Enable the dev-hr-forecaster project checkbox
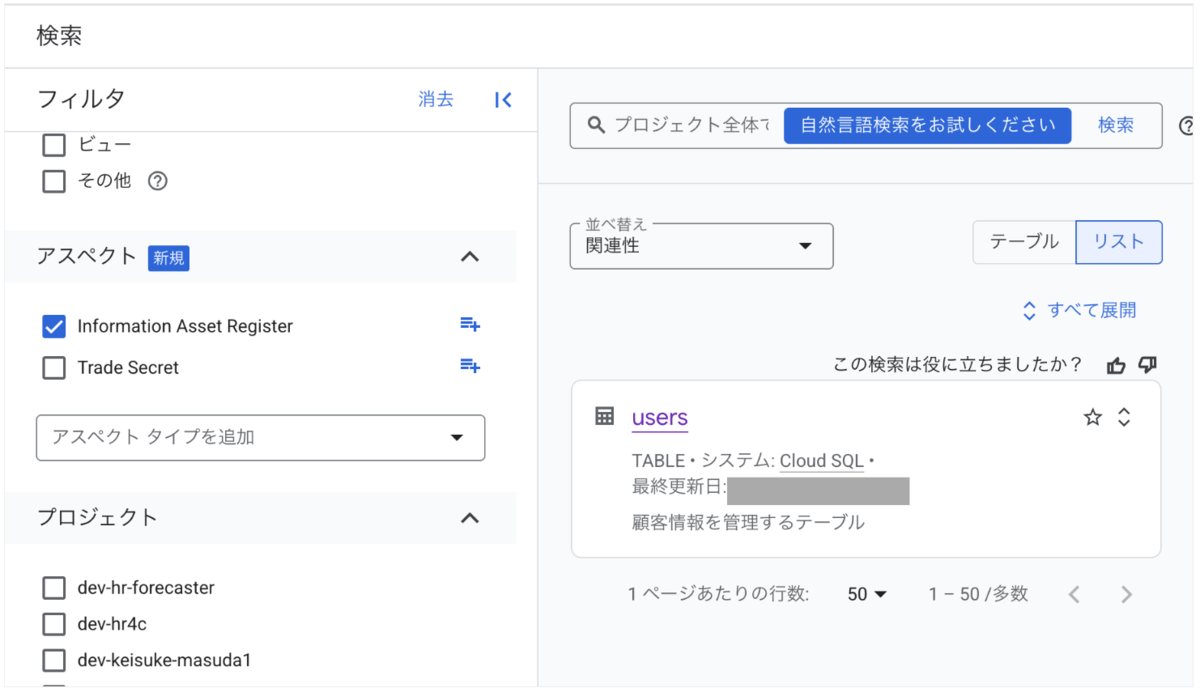 tap(54, 588)
